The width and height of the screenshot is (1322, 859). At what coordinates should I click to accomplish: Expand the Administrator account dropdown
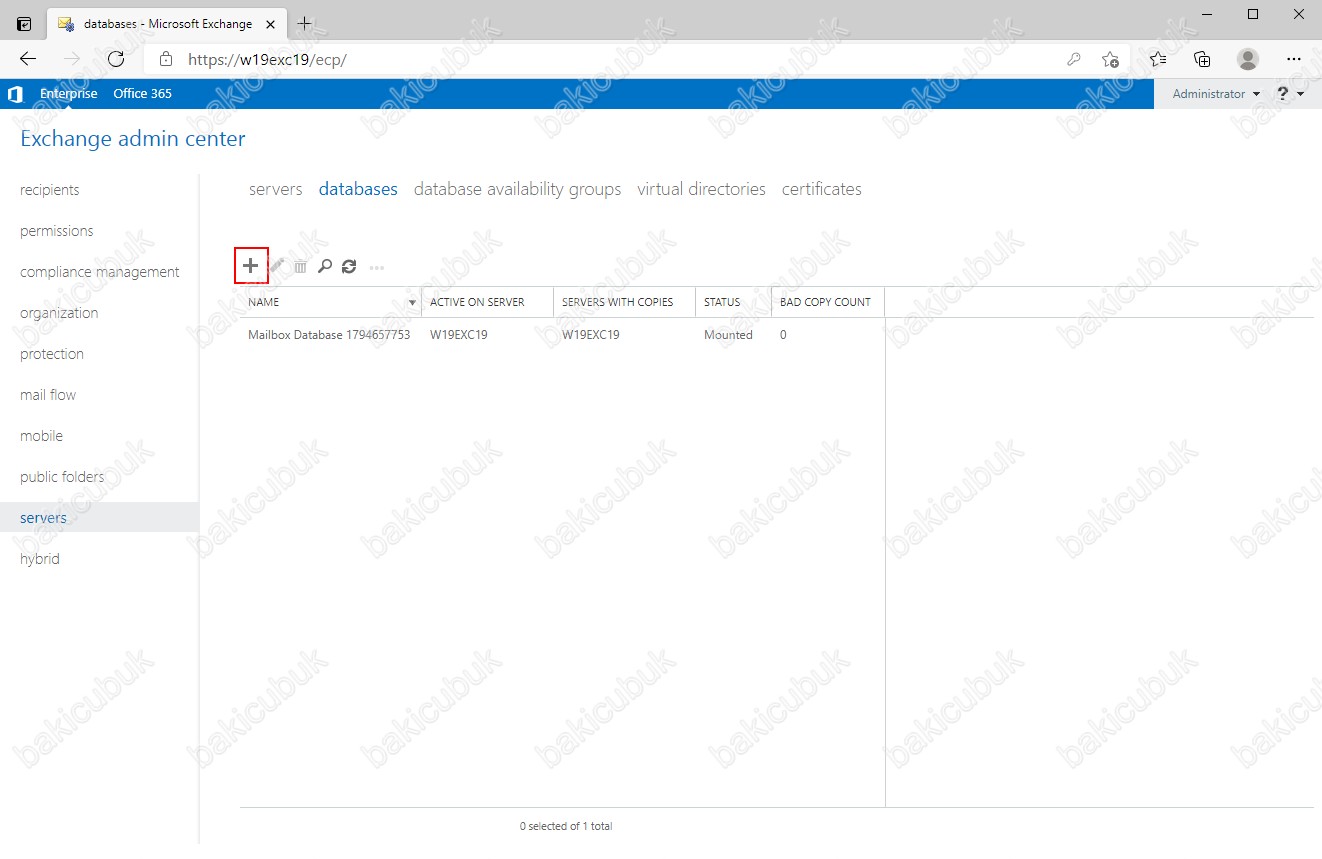tap(1216, 94)
